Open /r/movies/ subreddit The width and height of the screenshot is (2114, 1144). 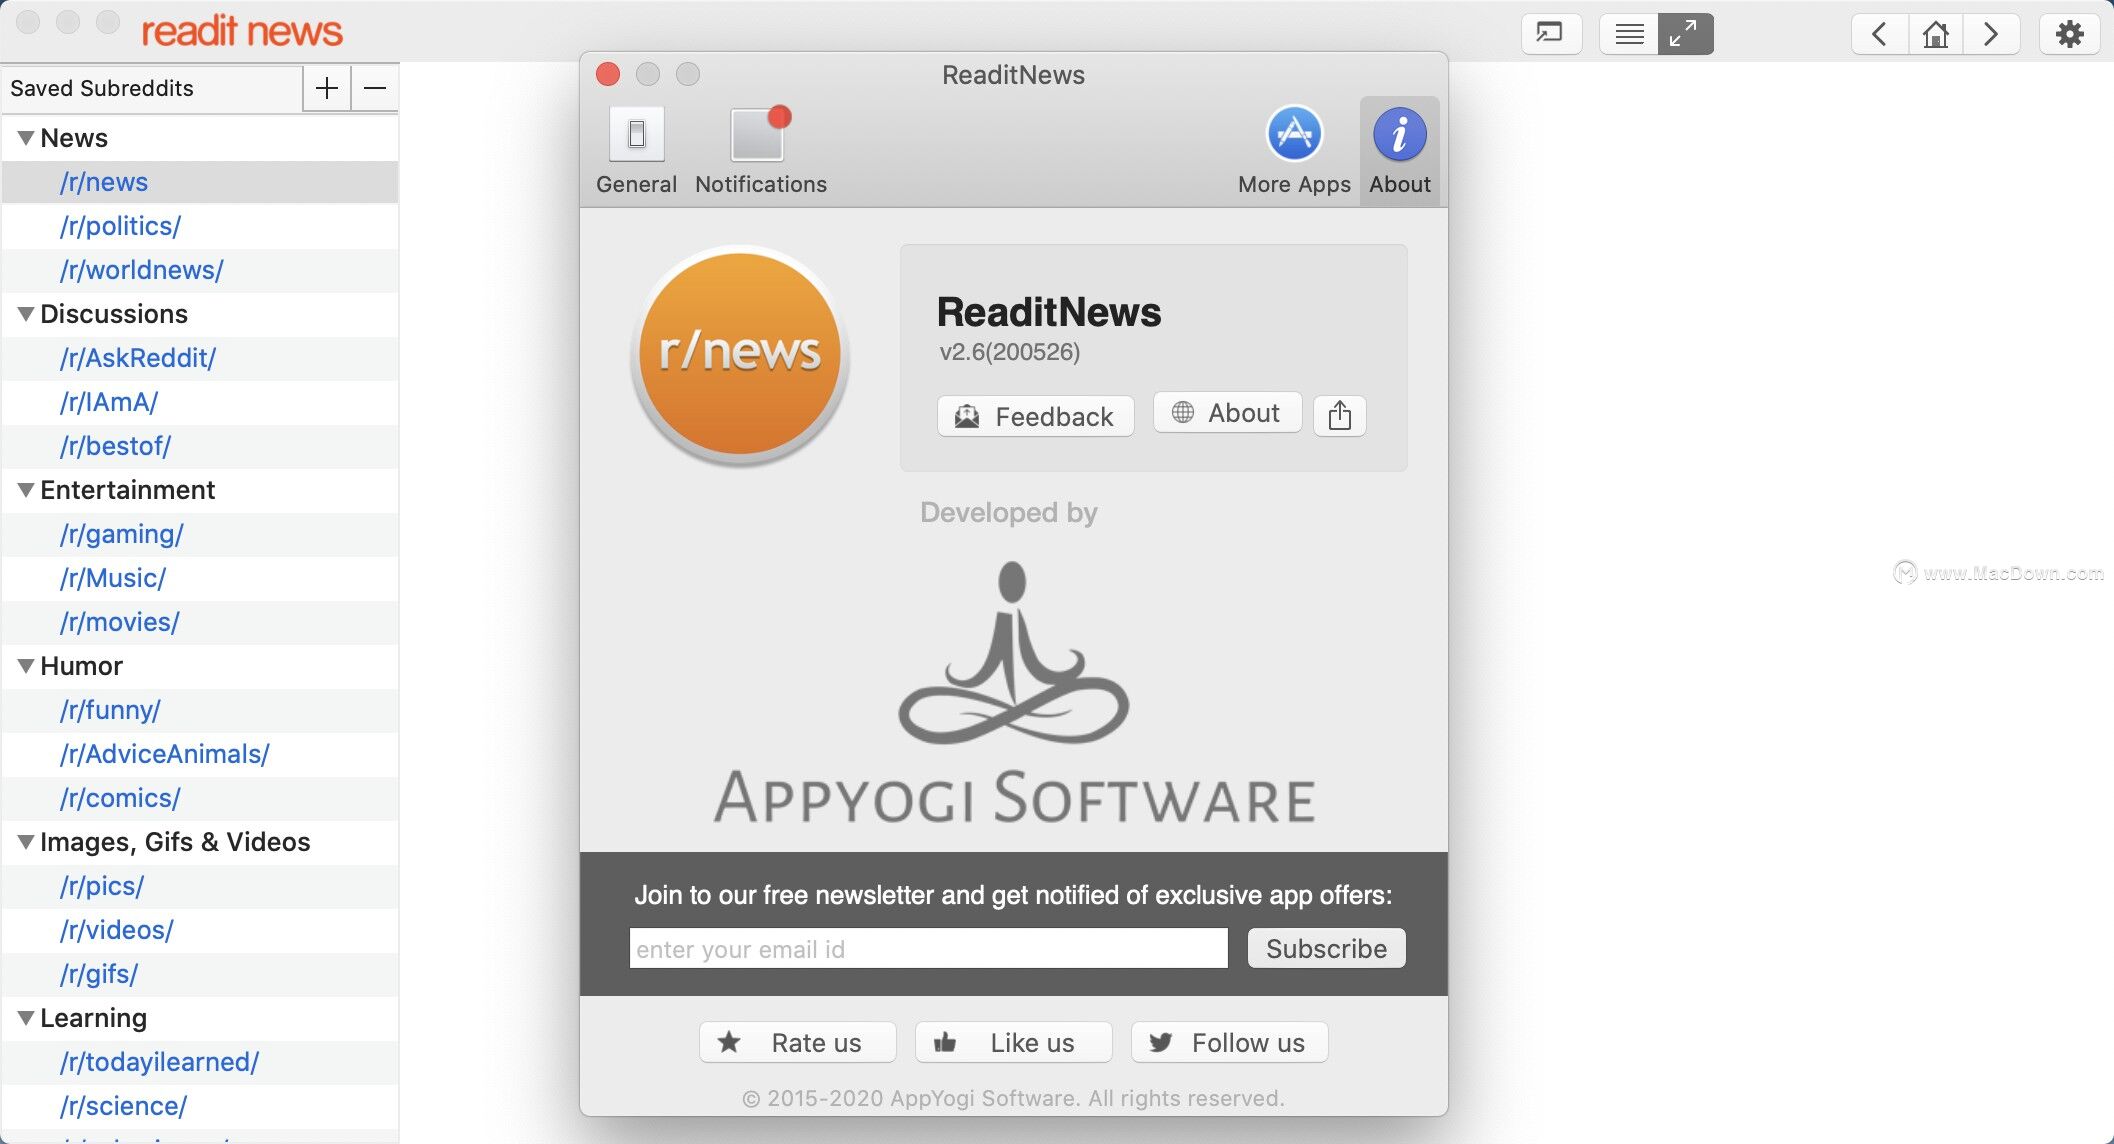pos(200,622)
